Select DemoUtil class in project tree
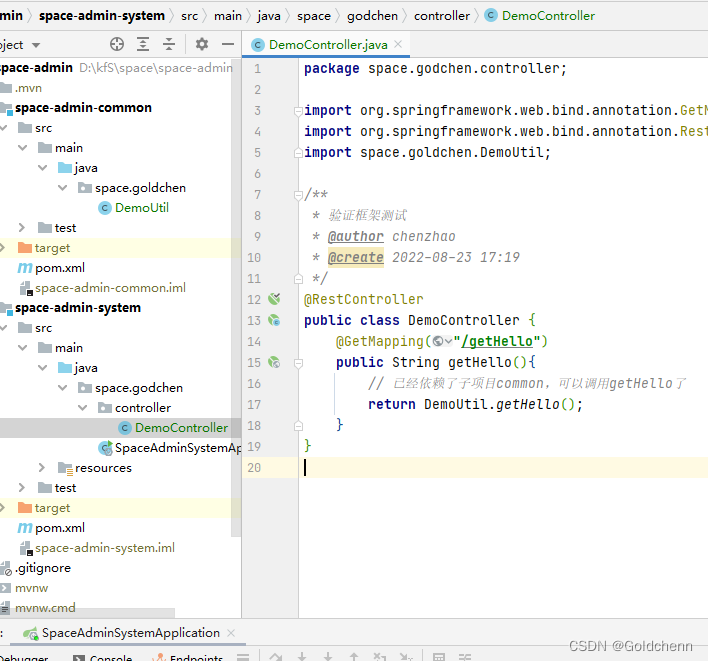 [x=141, y=208]
